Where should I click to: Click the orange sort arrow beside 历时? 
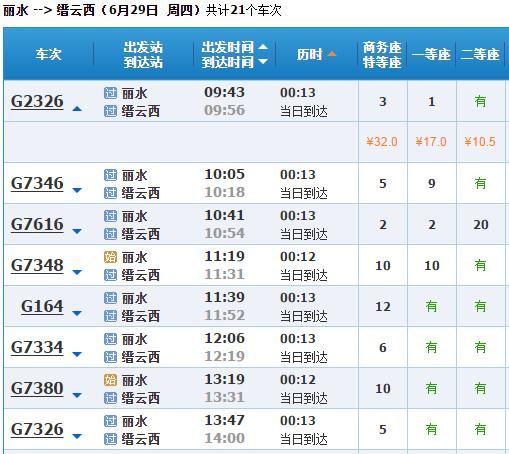pyautogui.click(x=332, y=54)
